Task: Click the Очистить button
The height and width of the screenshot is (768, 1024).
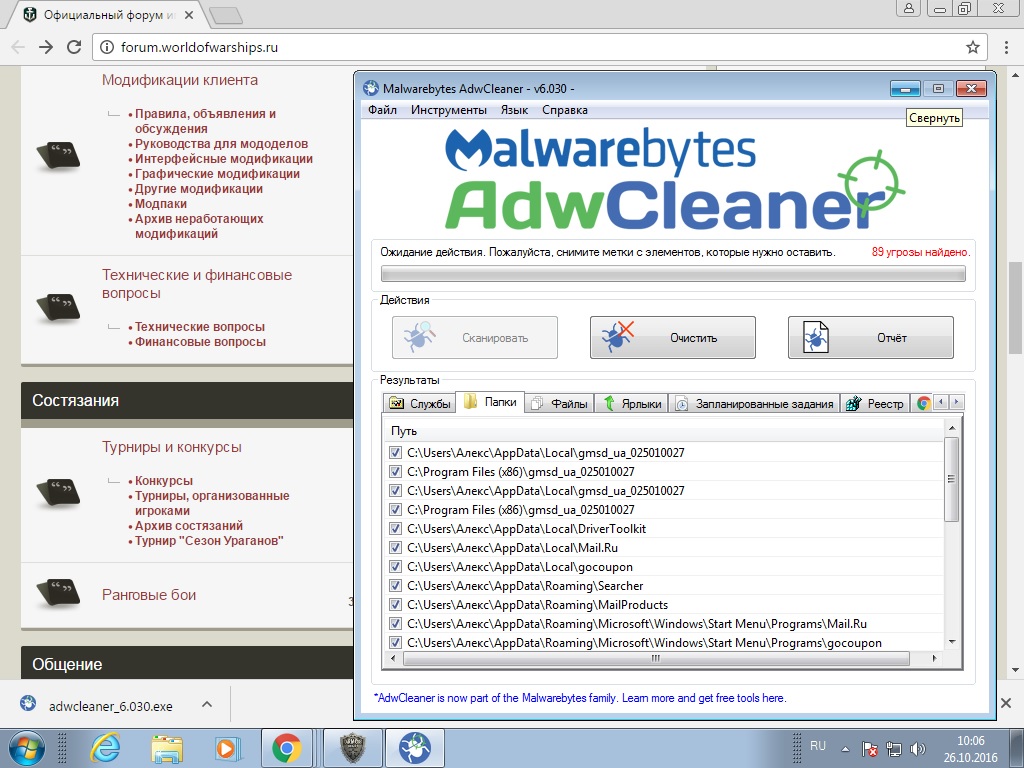Action: tap(673, 338)
